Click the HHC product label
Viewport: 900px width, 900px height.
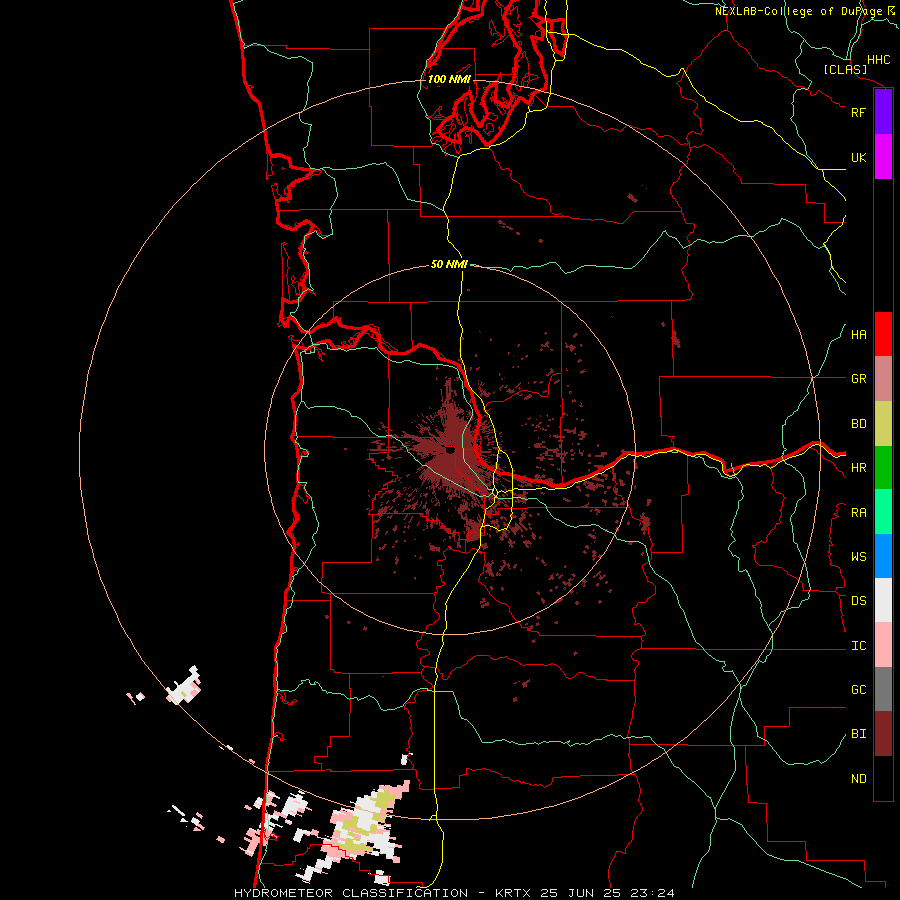tap(878, 60)
